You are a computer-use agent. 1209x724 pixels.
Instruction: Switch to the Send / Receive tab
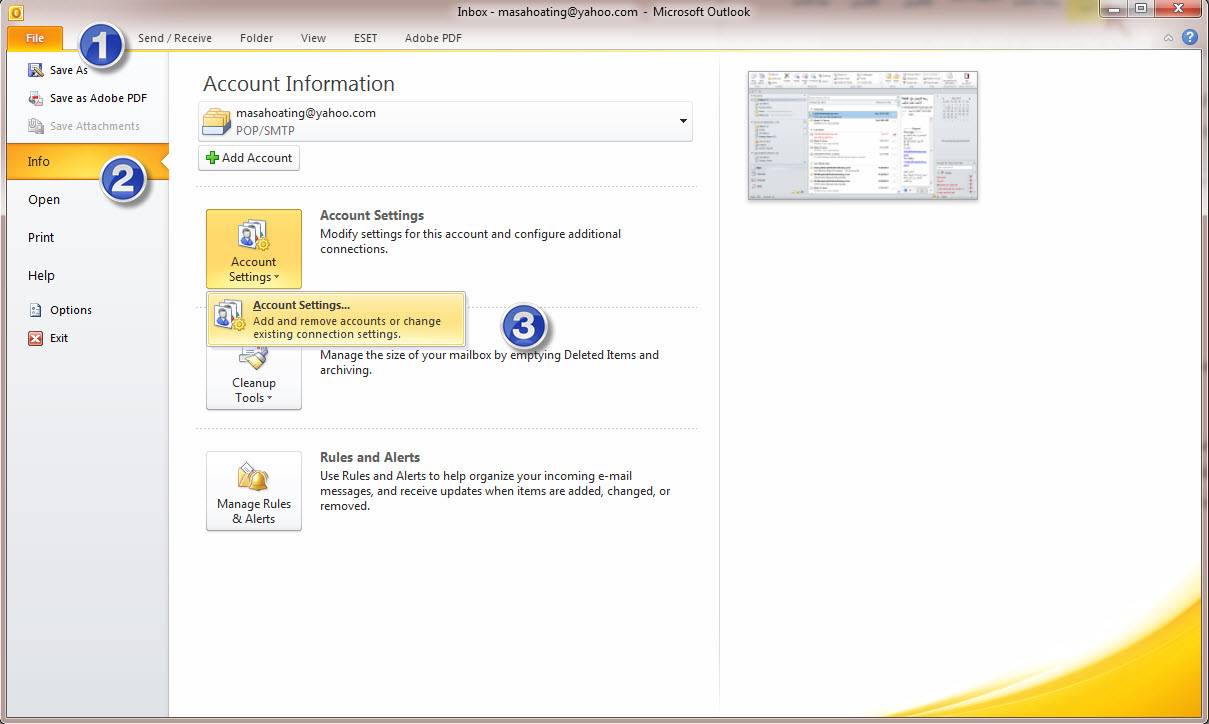click(x=175, y=38)
